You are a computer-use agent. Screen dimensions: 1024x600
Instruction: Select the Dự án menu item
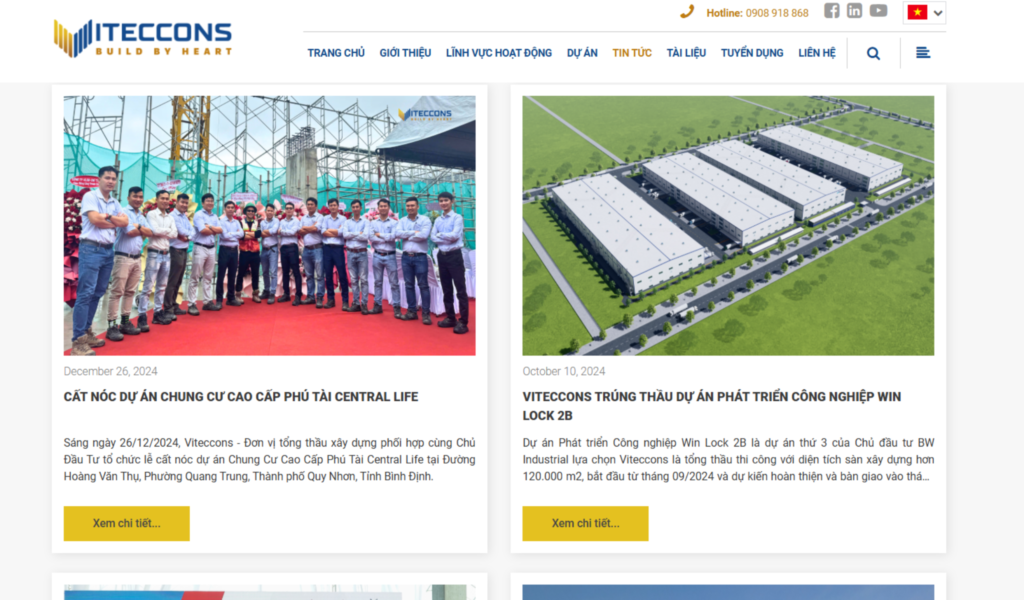582,53
